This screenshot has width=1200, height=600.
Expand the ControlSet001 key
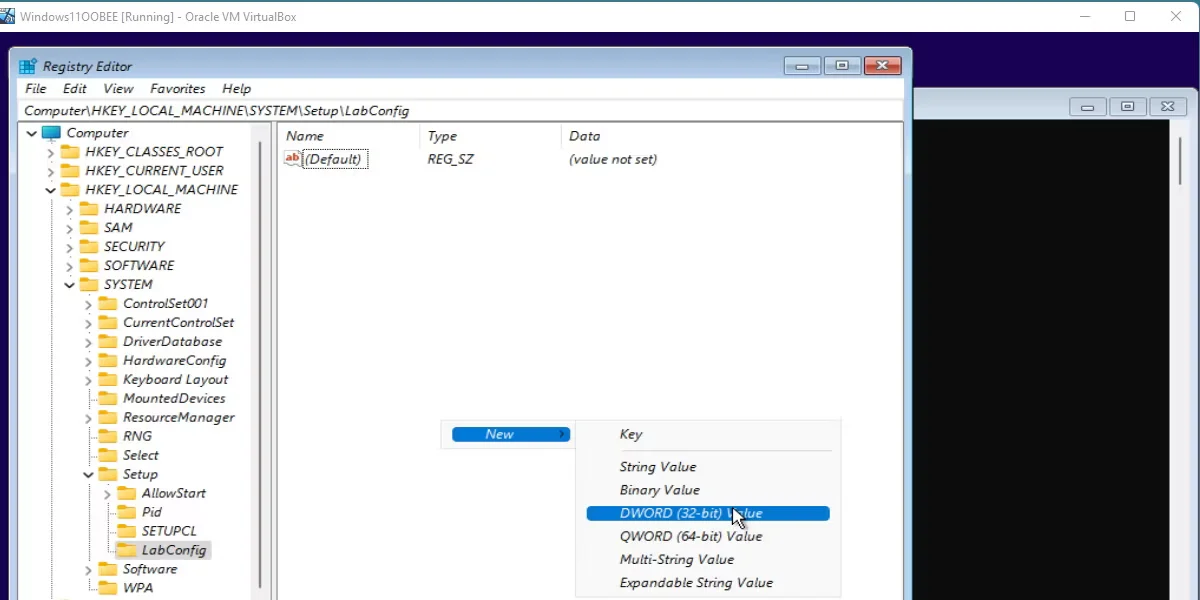point(87,303)
